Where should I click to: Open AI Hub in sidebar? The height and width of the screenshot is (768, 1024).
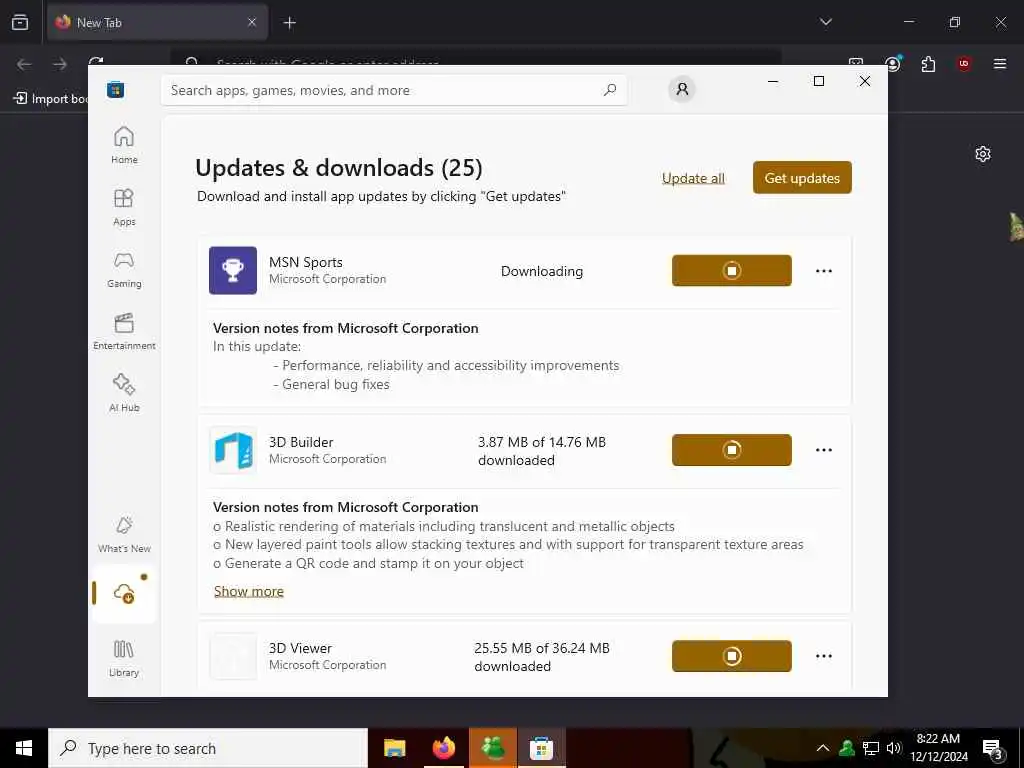(124, 393)
